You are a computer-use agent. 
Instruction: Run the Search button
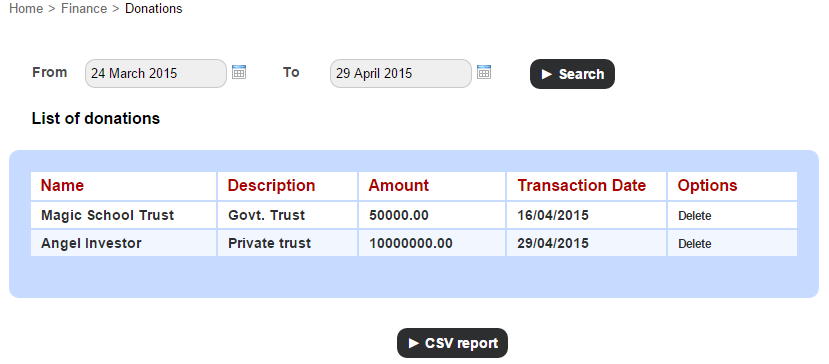pyautogui.click(x=572, y=74)
